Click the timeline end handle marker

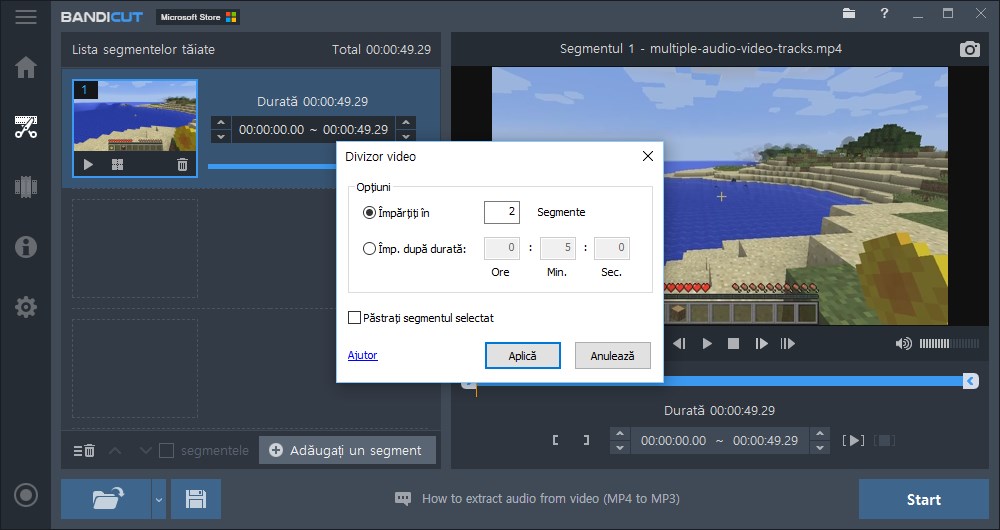point(970,381)
